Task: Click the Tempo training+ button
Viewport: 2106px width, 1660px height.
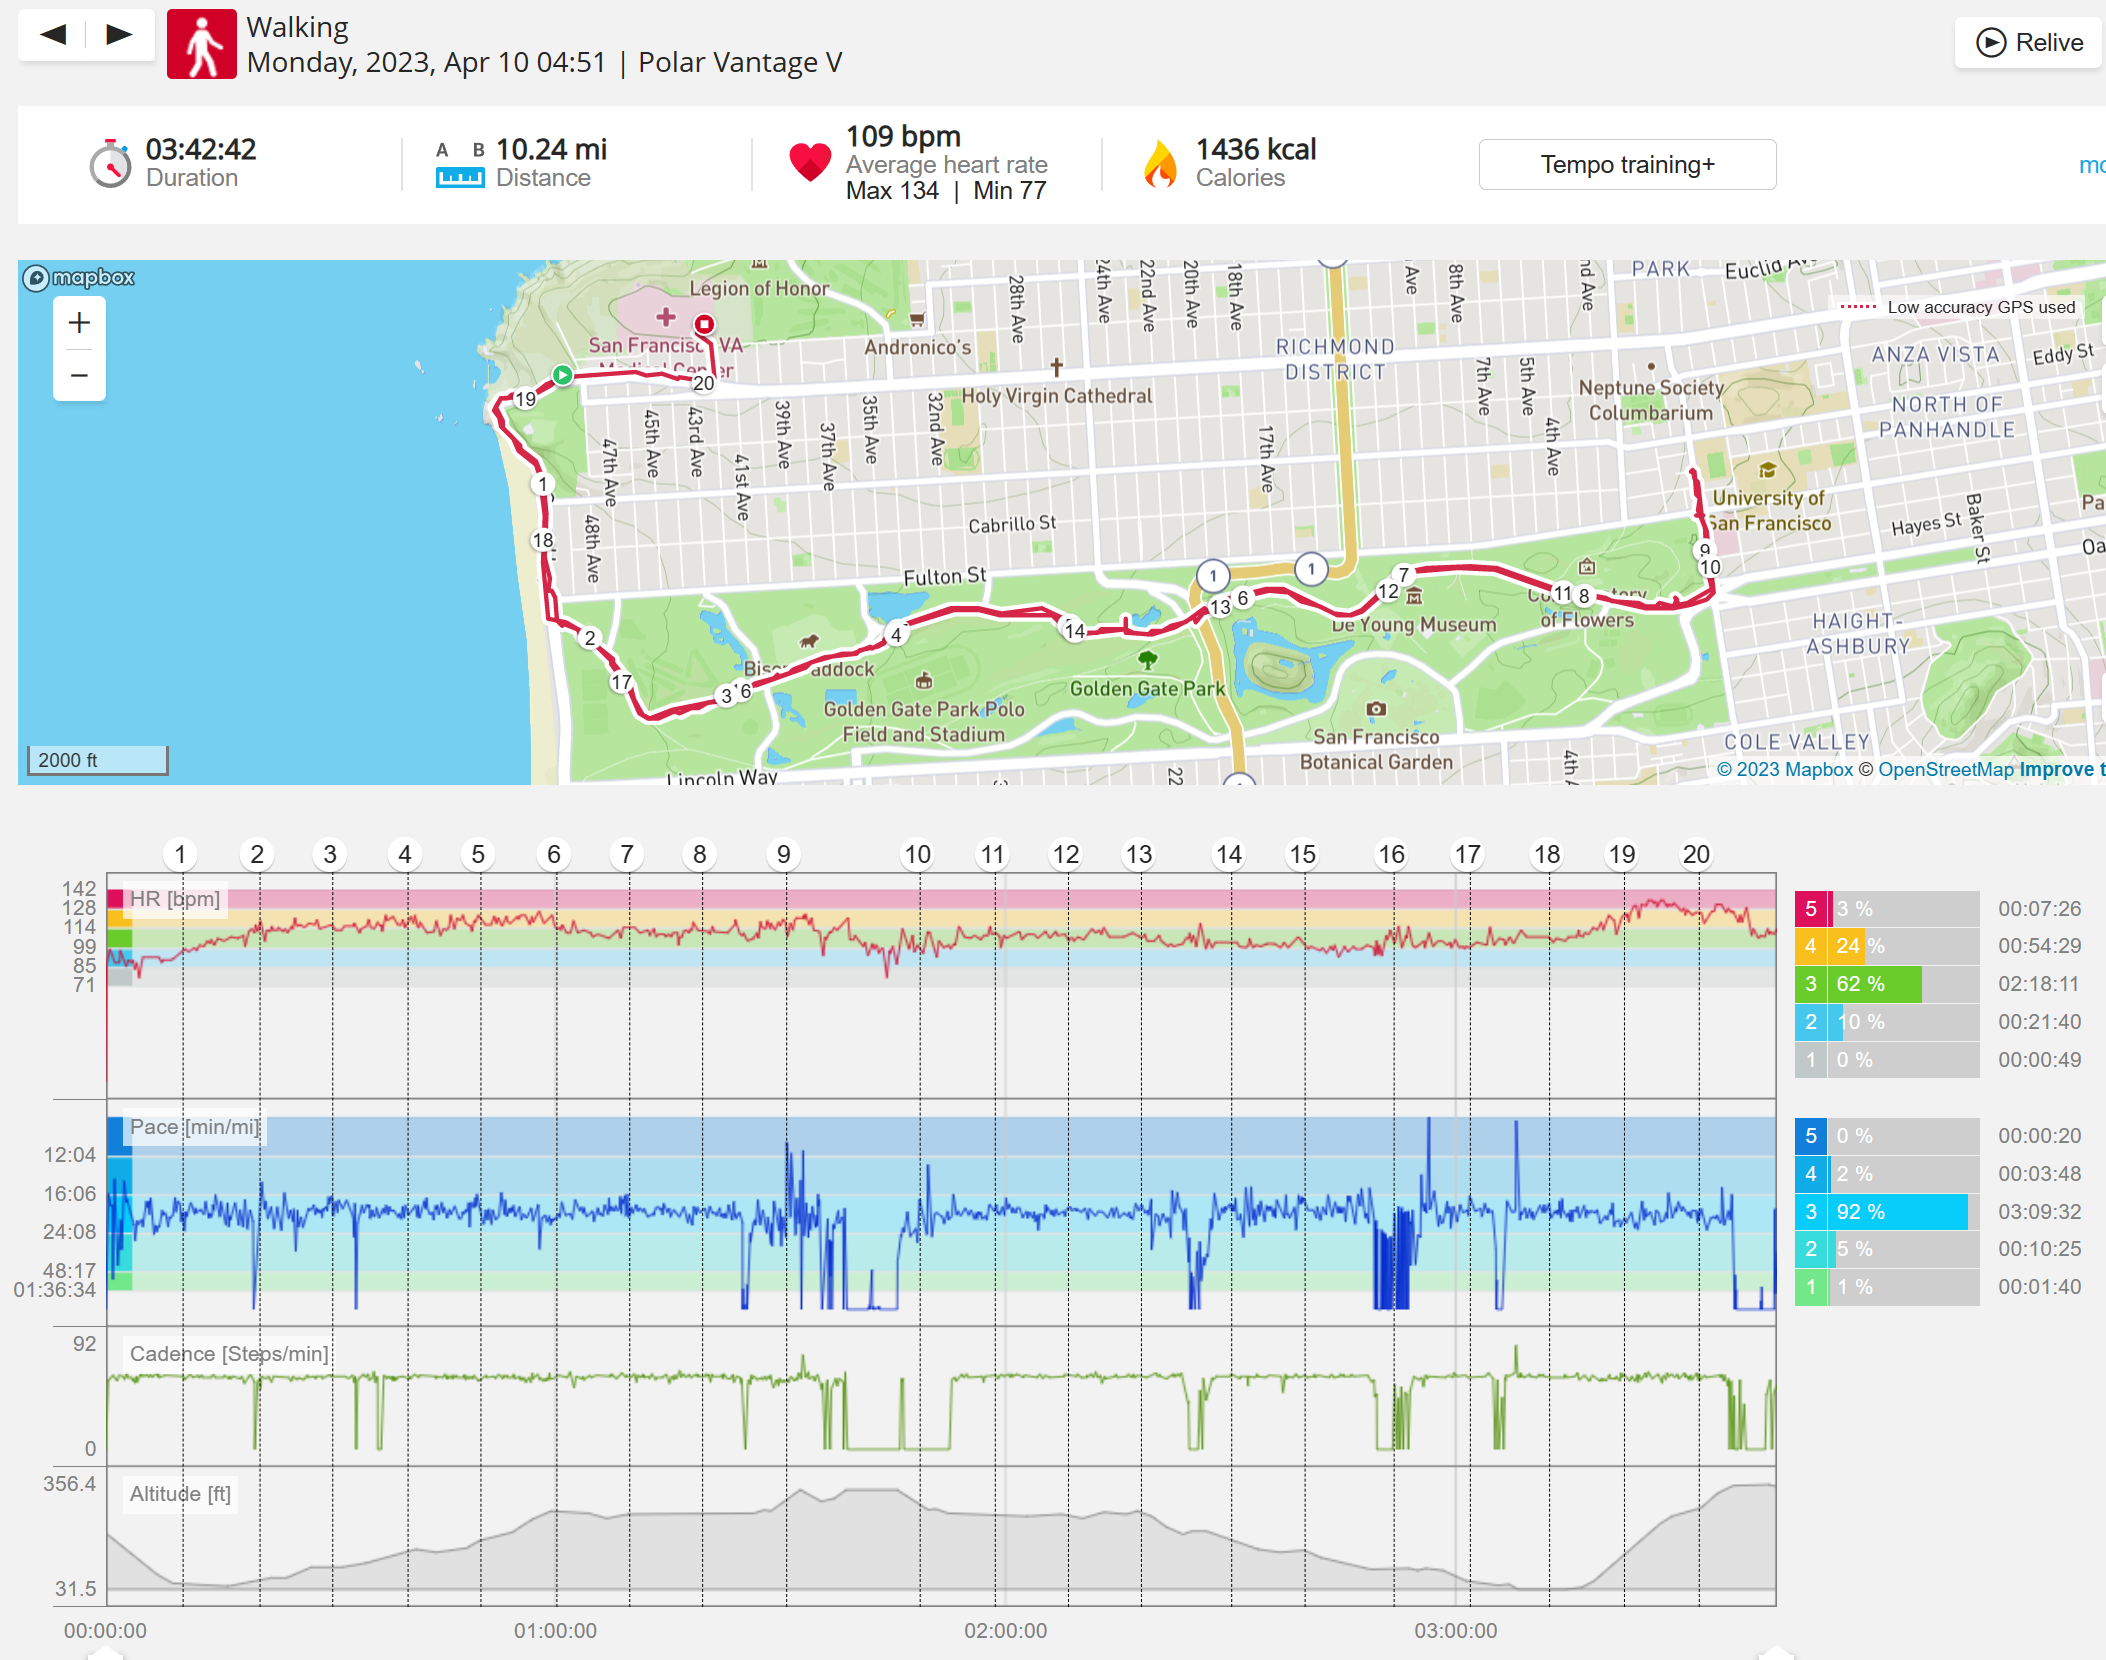Action: 1627,164
